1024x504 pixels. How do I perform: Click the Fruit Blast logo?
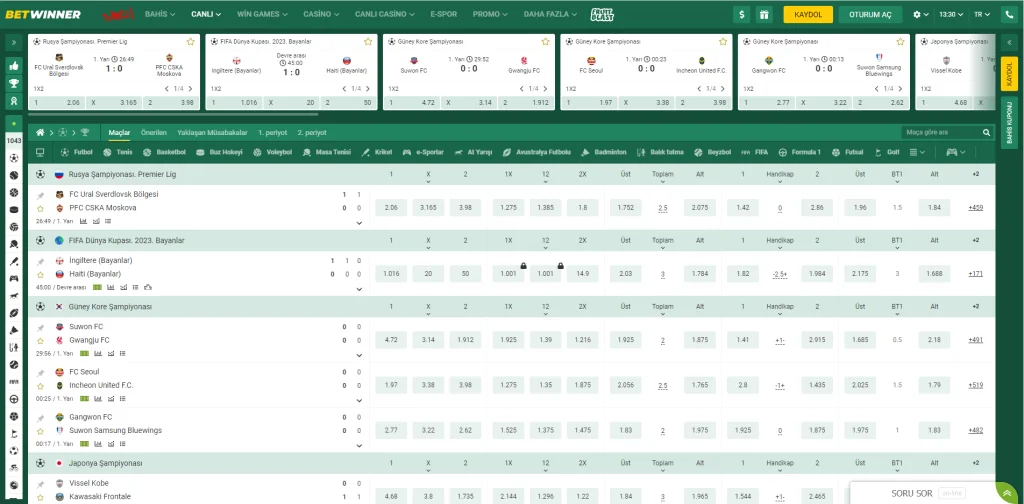pyautogui.click(x=601, y=14)
